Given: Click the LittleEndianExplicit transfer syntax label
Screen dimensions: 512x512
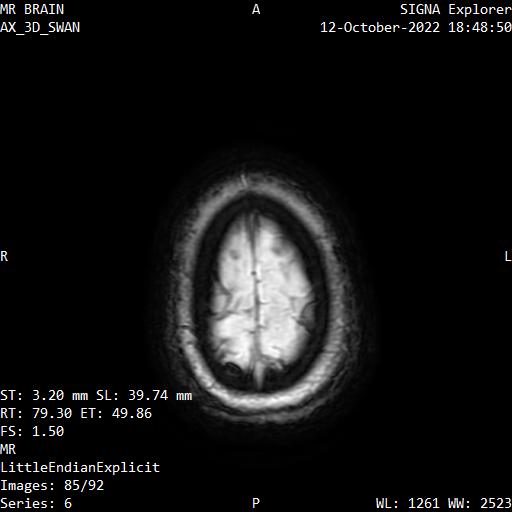Looking at the screenshot, I should point(80,467).
